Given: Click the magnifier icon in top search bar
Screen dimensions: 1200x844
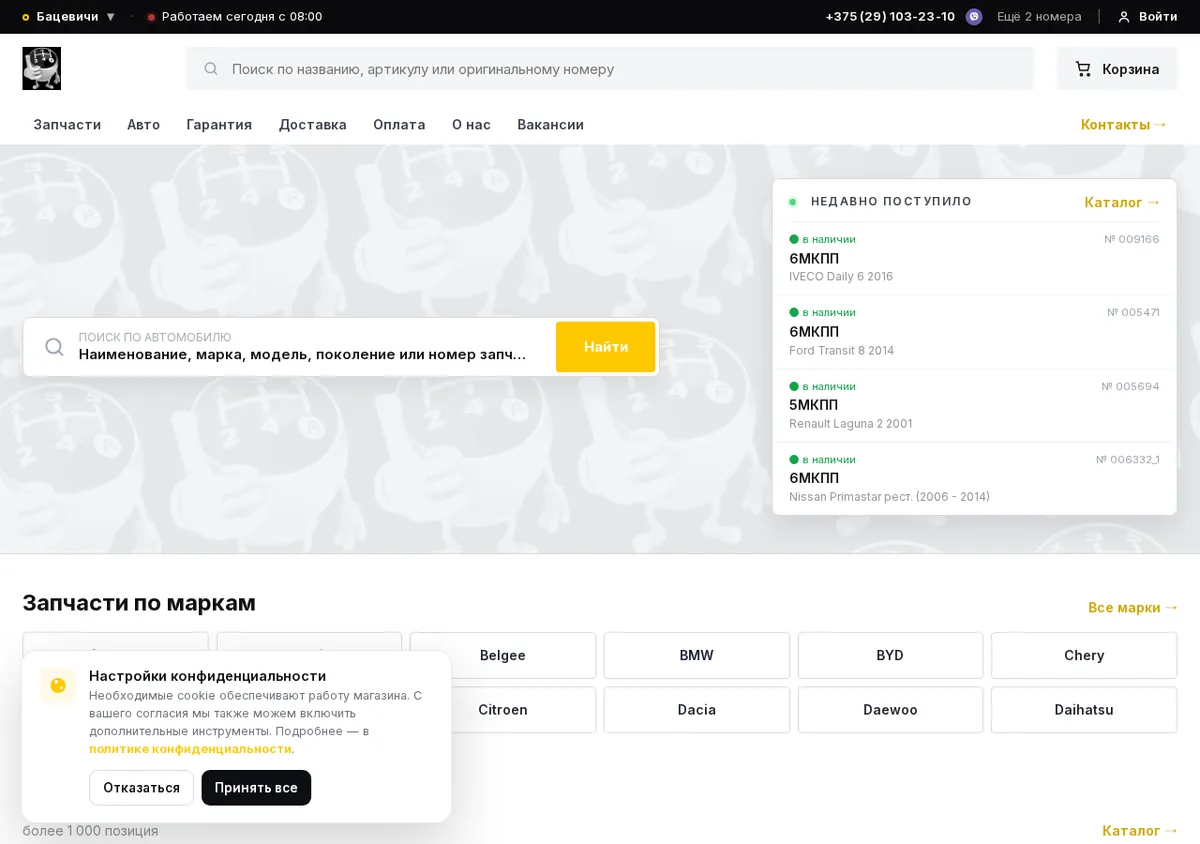Looking at the screenshot, I should pos(211,69).
